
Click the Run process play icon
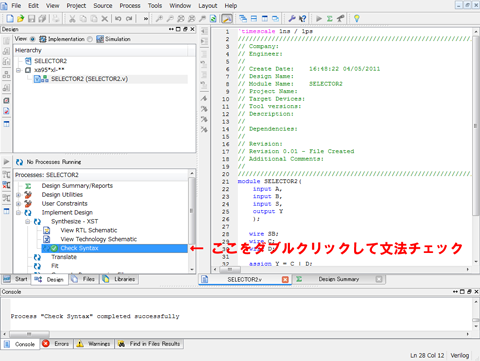tap(319, 19)
